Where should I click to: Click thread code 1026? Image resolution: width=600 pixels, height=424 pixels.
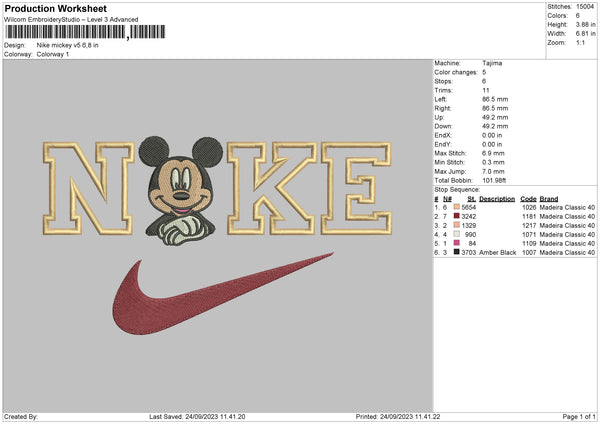click(529, 207)
